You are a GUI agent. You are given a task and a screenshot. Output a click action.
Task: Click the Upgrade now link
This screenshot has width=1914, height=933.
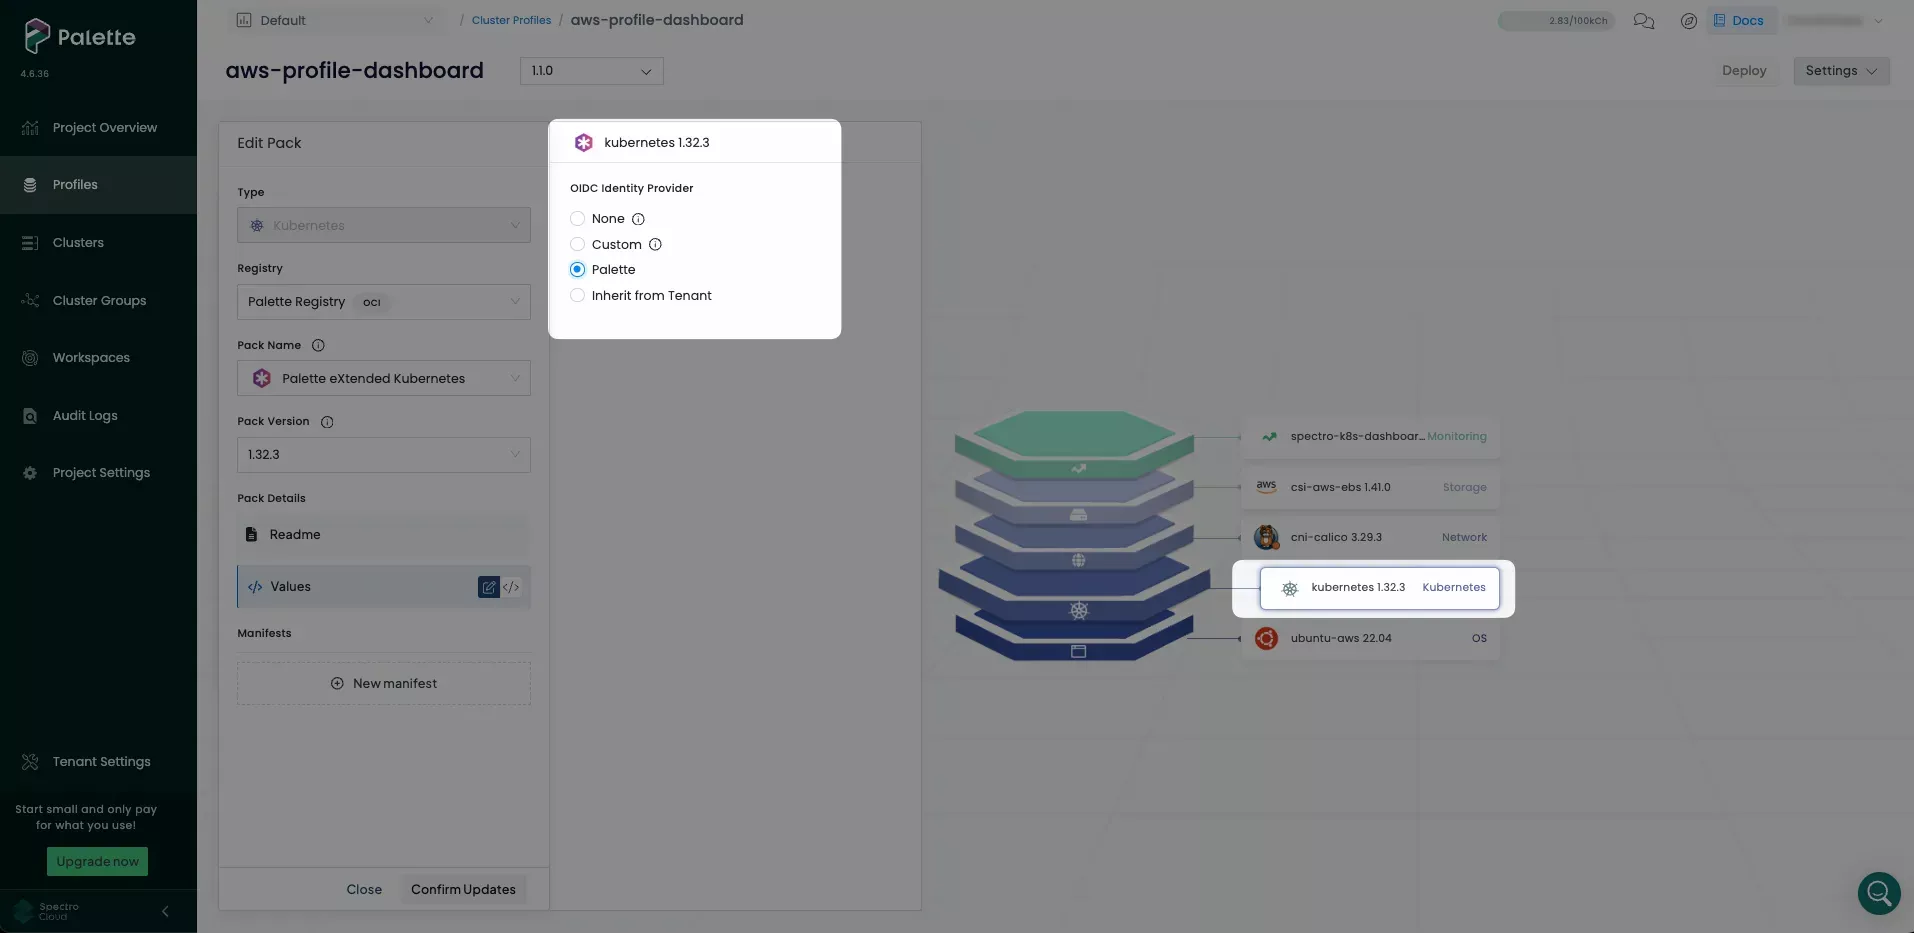(x=97, y=861)
